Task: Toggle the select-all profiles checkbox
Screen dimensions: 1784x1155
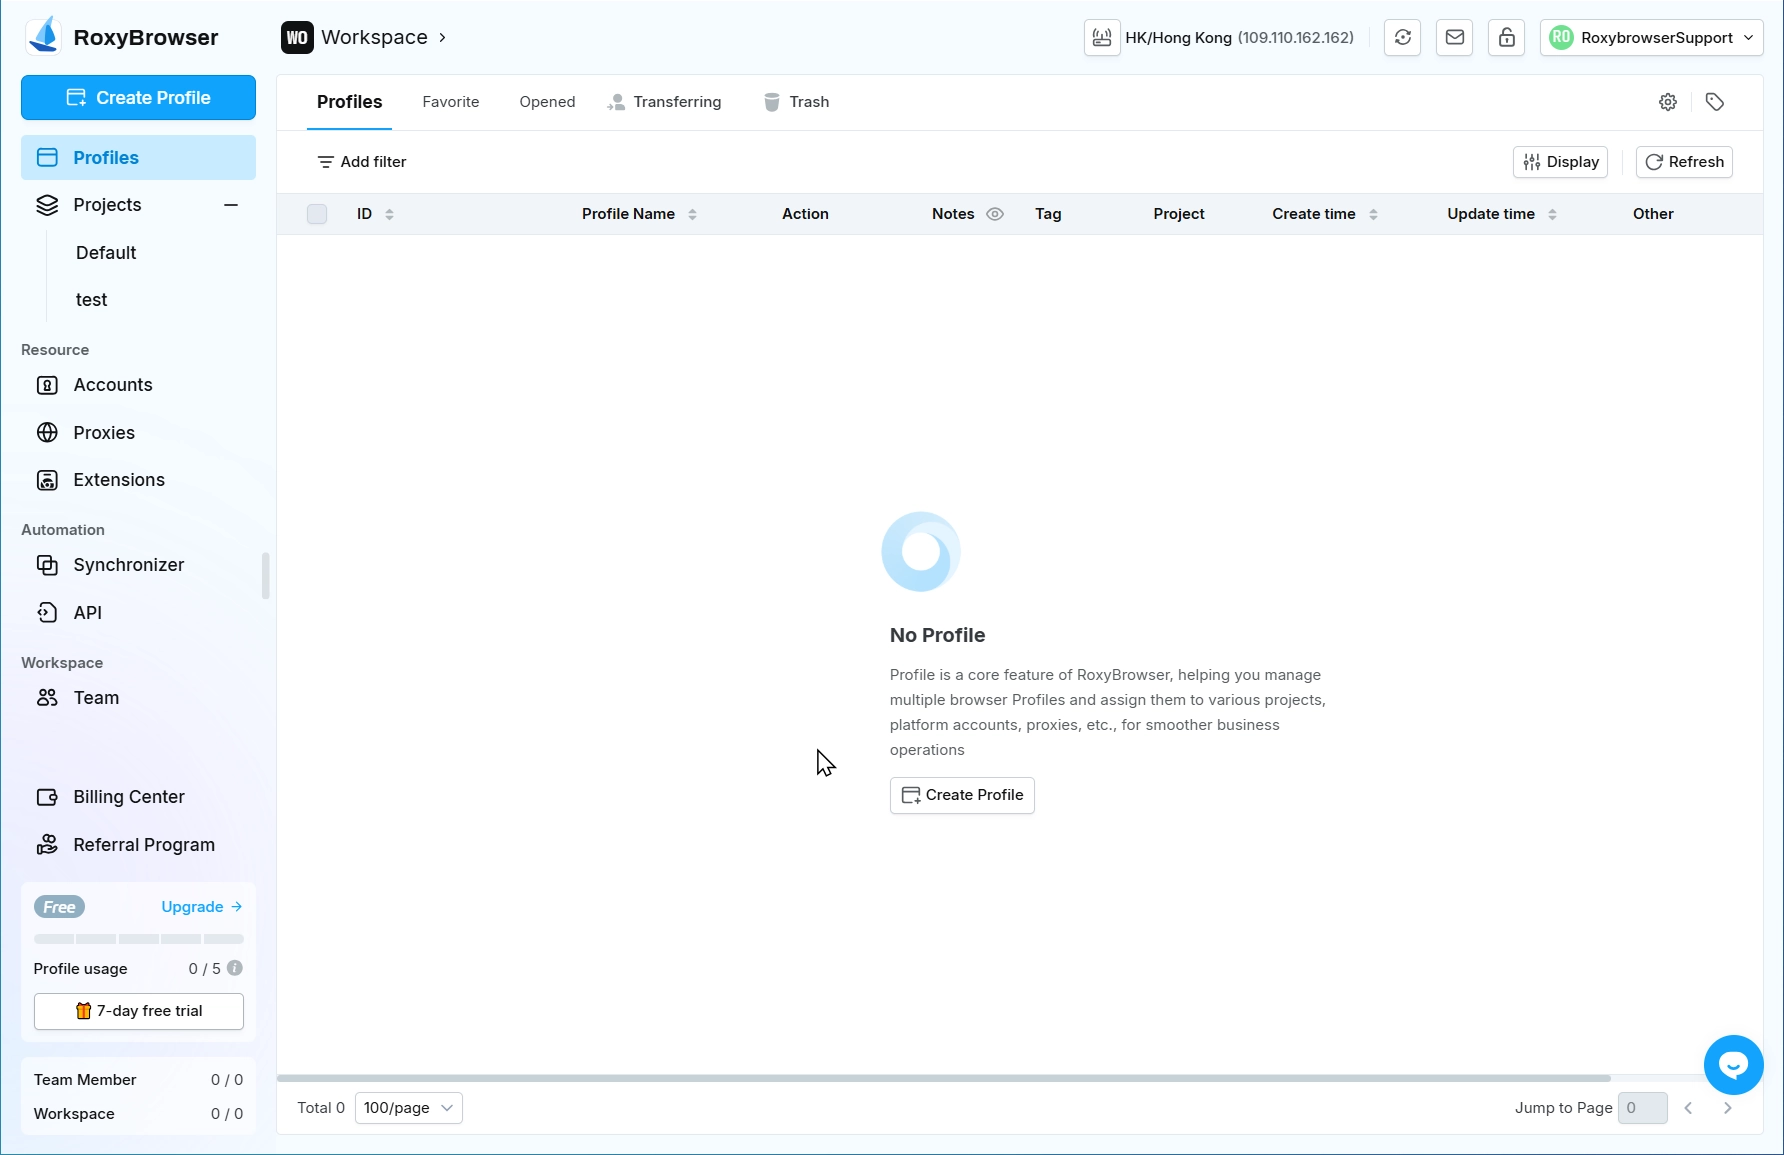Action: [317, 214]
